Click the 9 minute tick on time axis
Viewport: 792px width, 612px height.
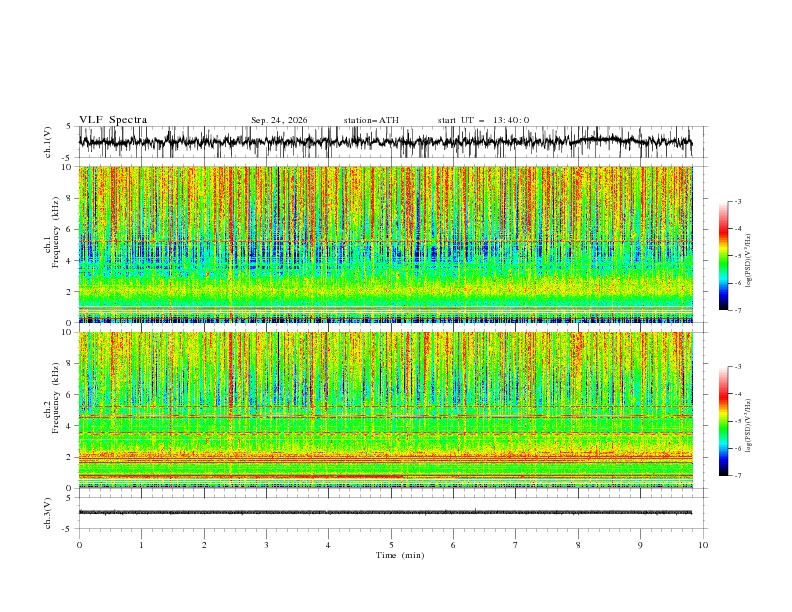click(x=640, y=545)
